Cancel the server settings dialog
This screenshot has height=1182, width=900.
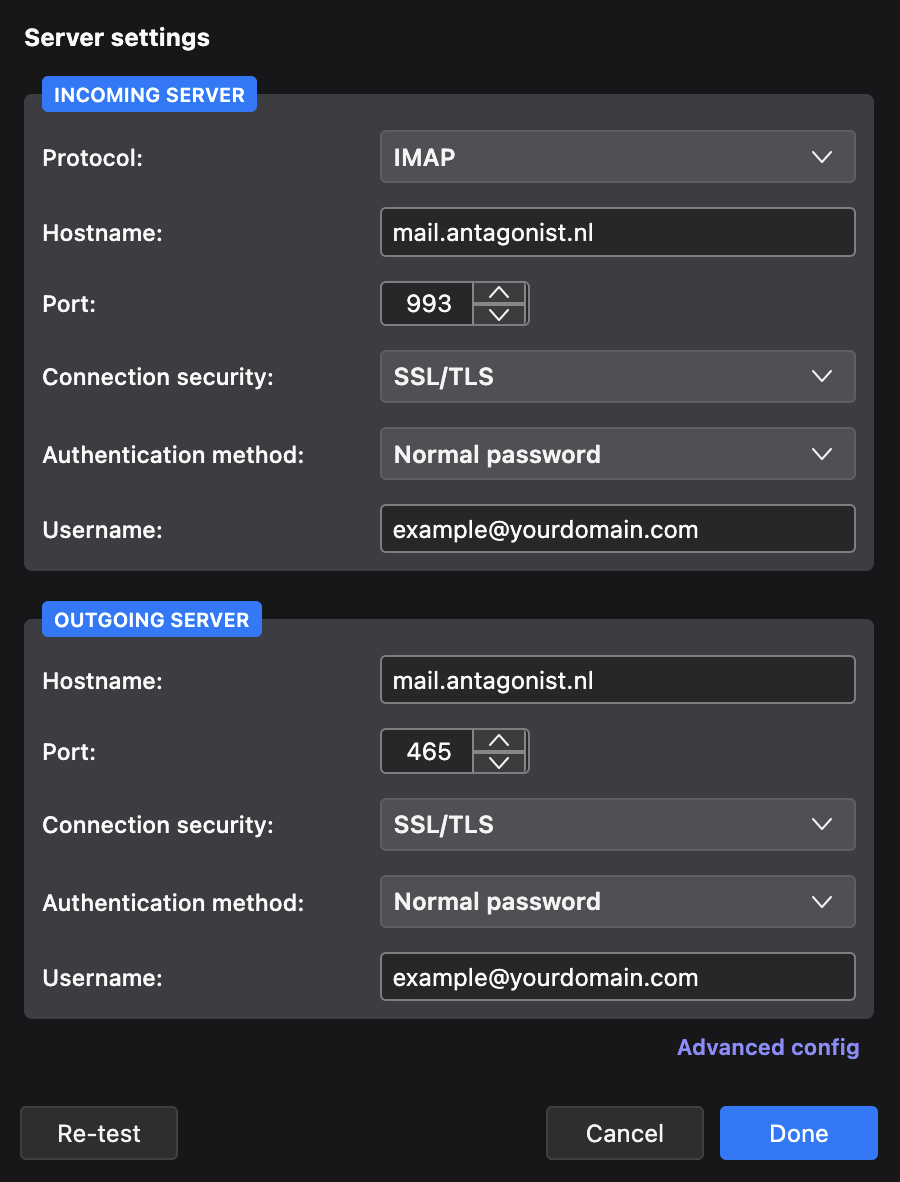click(x=624, y=1133)
